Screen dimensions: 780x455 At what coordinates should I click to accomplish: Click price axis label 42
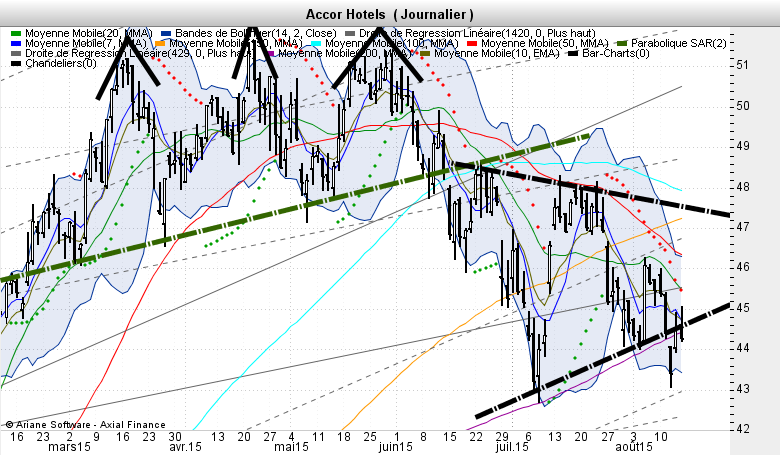click(743, 429)
